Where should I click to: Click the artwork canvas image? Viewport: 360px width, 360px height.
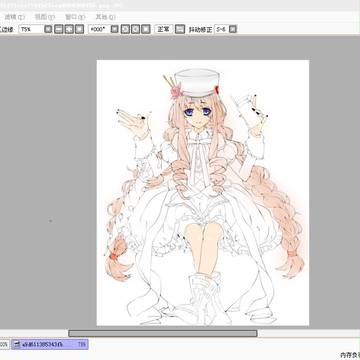(203, 193)
